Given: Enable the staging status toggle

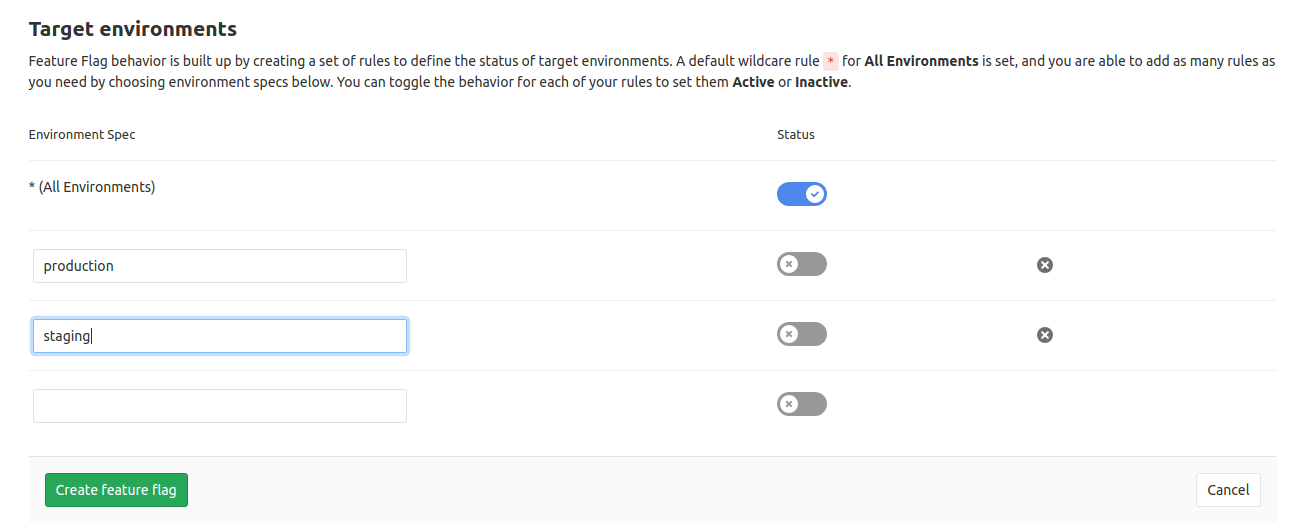Looking at the screenshot, I should click(802, 334).
